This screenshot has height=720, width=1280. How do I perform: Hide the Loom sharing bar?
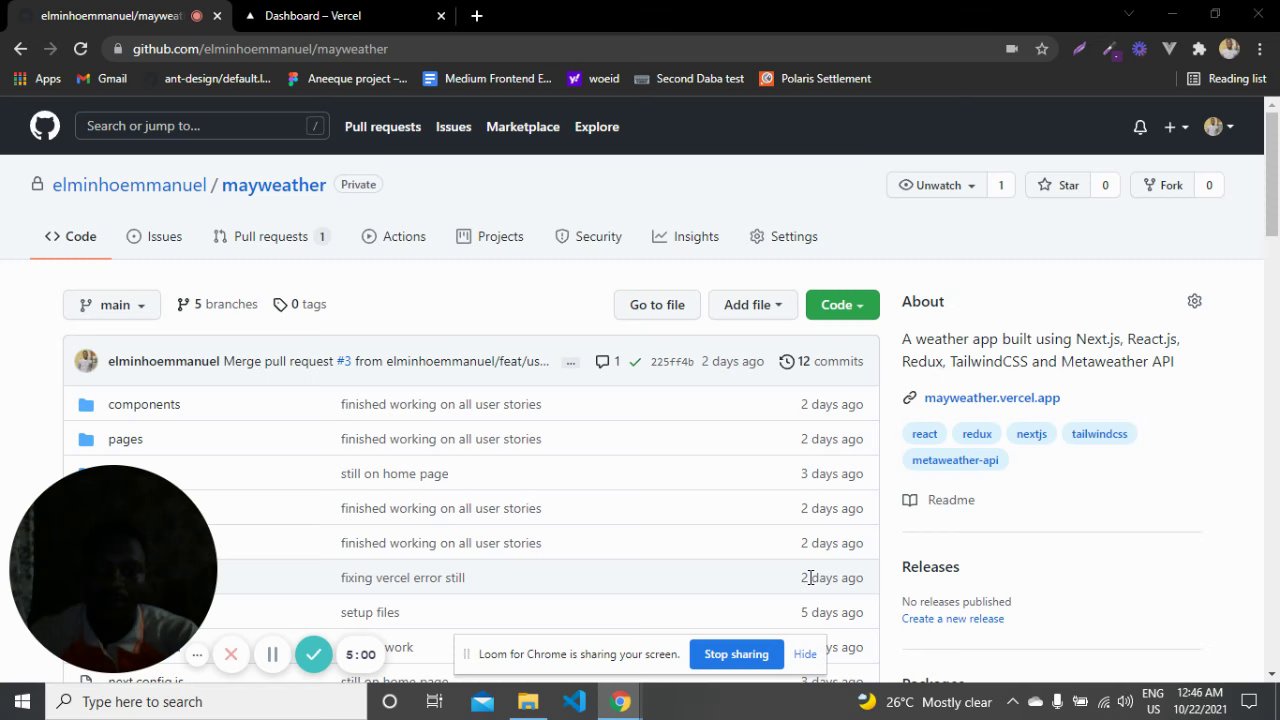click(x=805, y=655)
